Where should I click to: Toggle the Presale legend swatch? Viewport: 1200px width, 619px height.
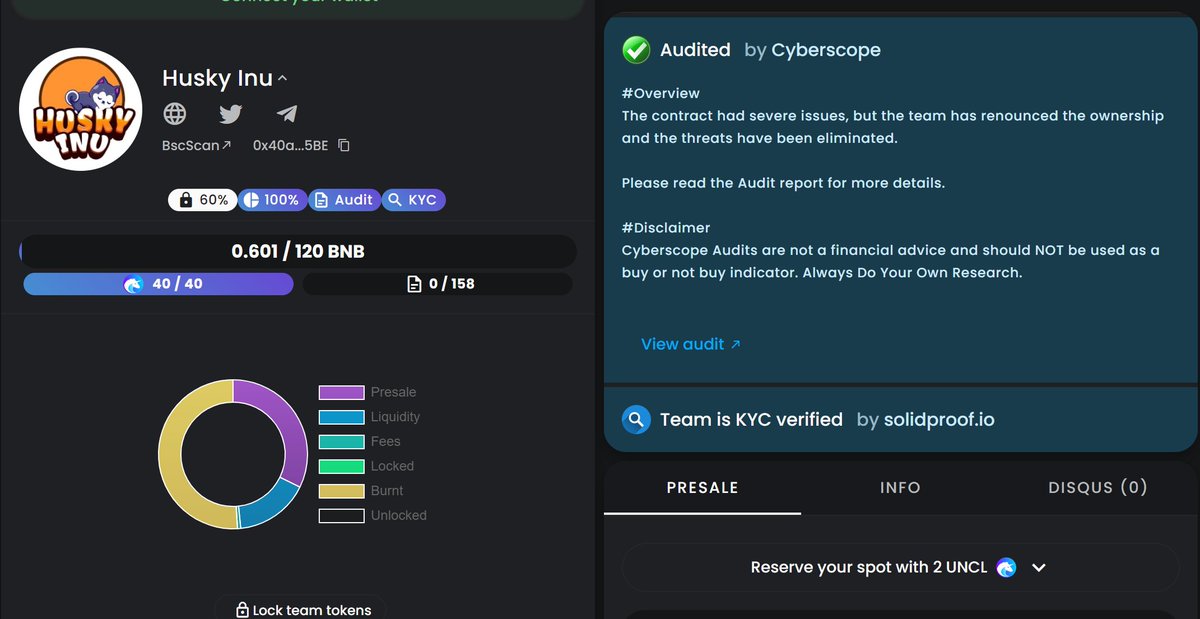pos(341,392)
